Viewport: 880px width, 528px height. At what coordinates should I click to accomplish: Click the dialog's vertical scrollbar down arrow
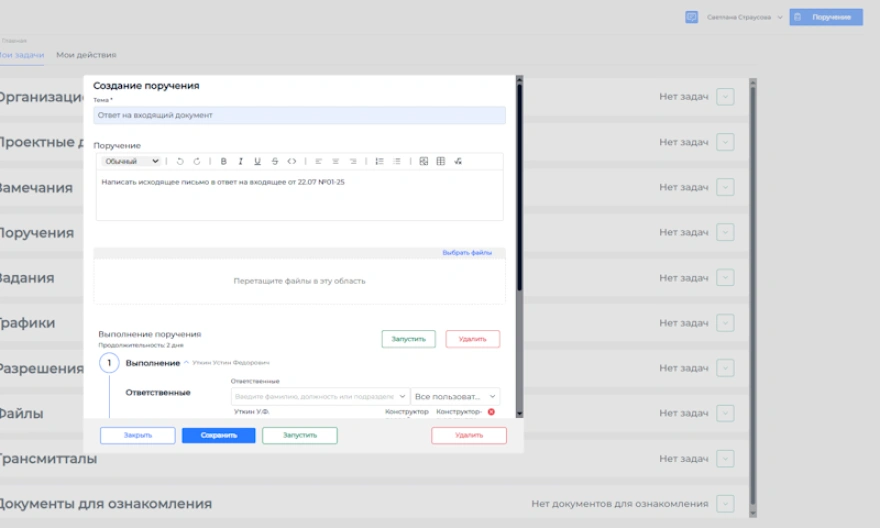click(x=519, y=414)
